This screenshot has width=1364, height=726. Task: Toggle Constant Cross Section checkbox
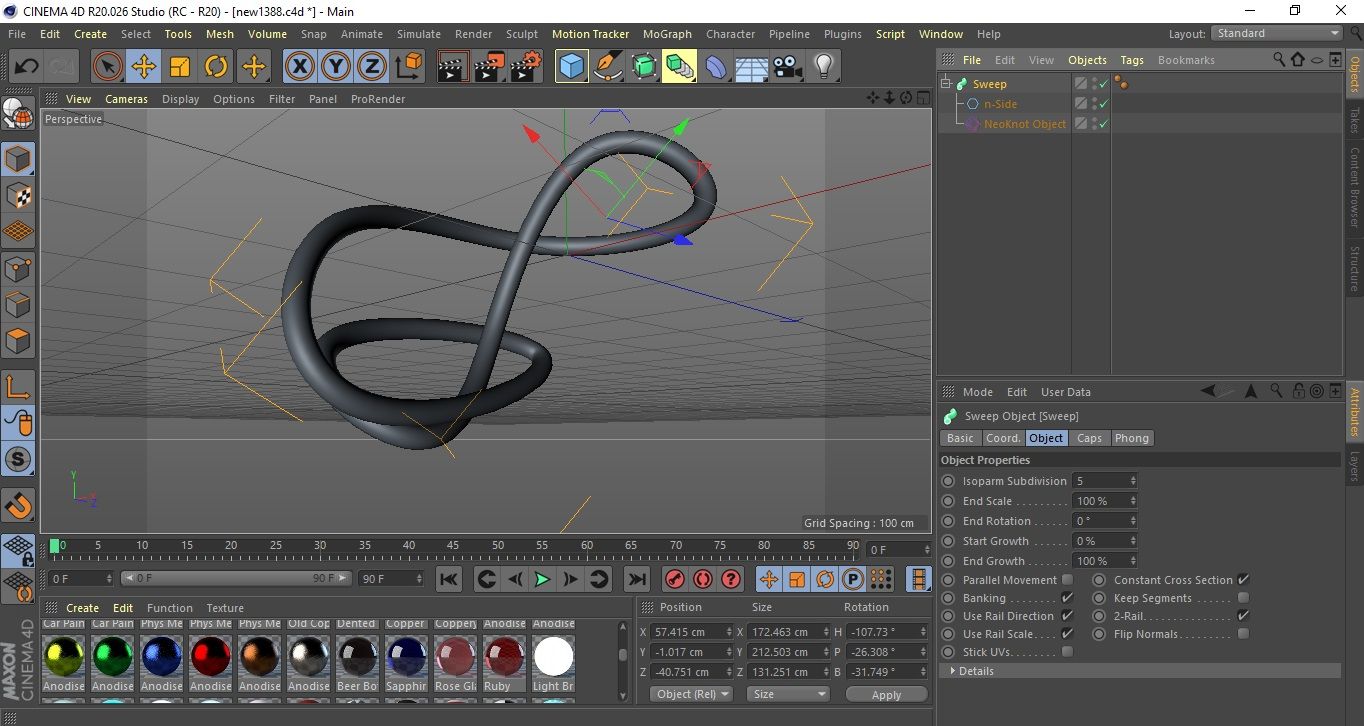click(x=1243, y=580)
